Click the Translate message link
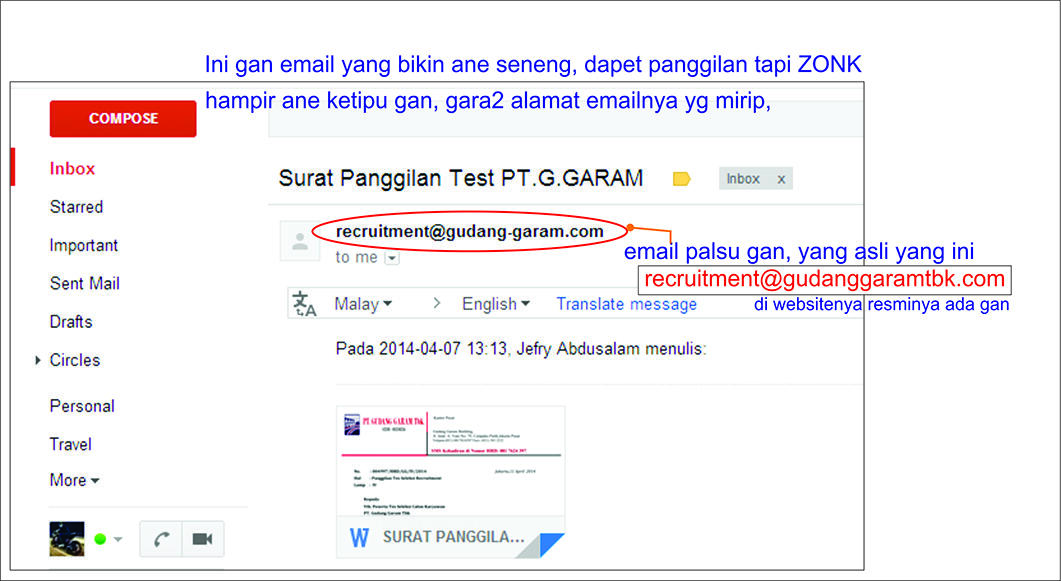The height and width of the screenshot is (581, 1061). (x=627, y=304)
